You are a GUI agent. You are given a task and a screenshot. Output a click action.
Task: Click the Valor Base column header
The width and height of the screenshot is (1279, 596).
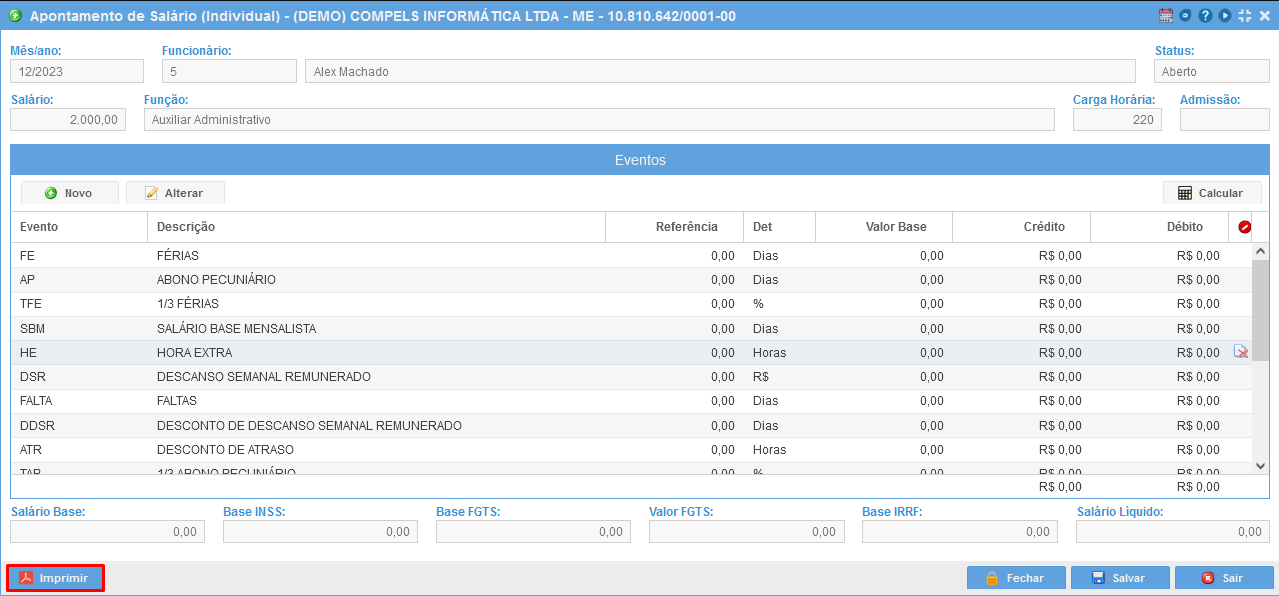click(884, 227)
